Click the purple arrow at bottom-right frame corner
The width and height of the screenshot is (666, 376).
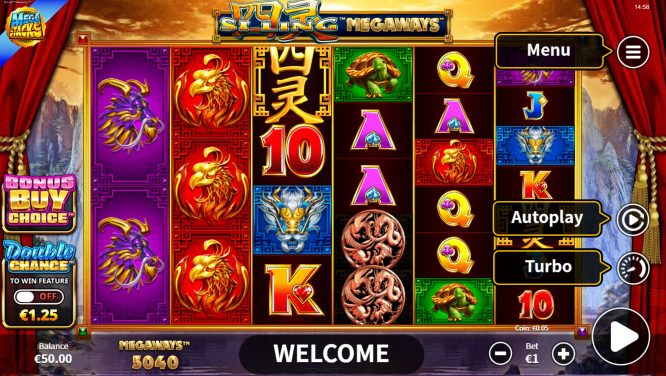point(581,331)
